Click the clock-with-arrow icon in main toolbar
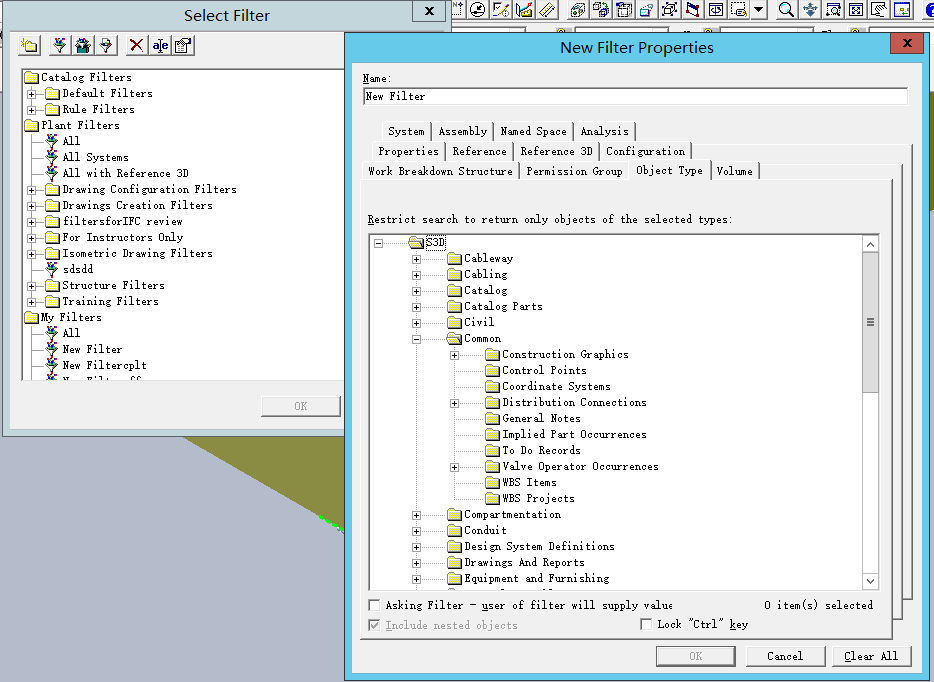 [477, 10]
